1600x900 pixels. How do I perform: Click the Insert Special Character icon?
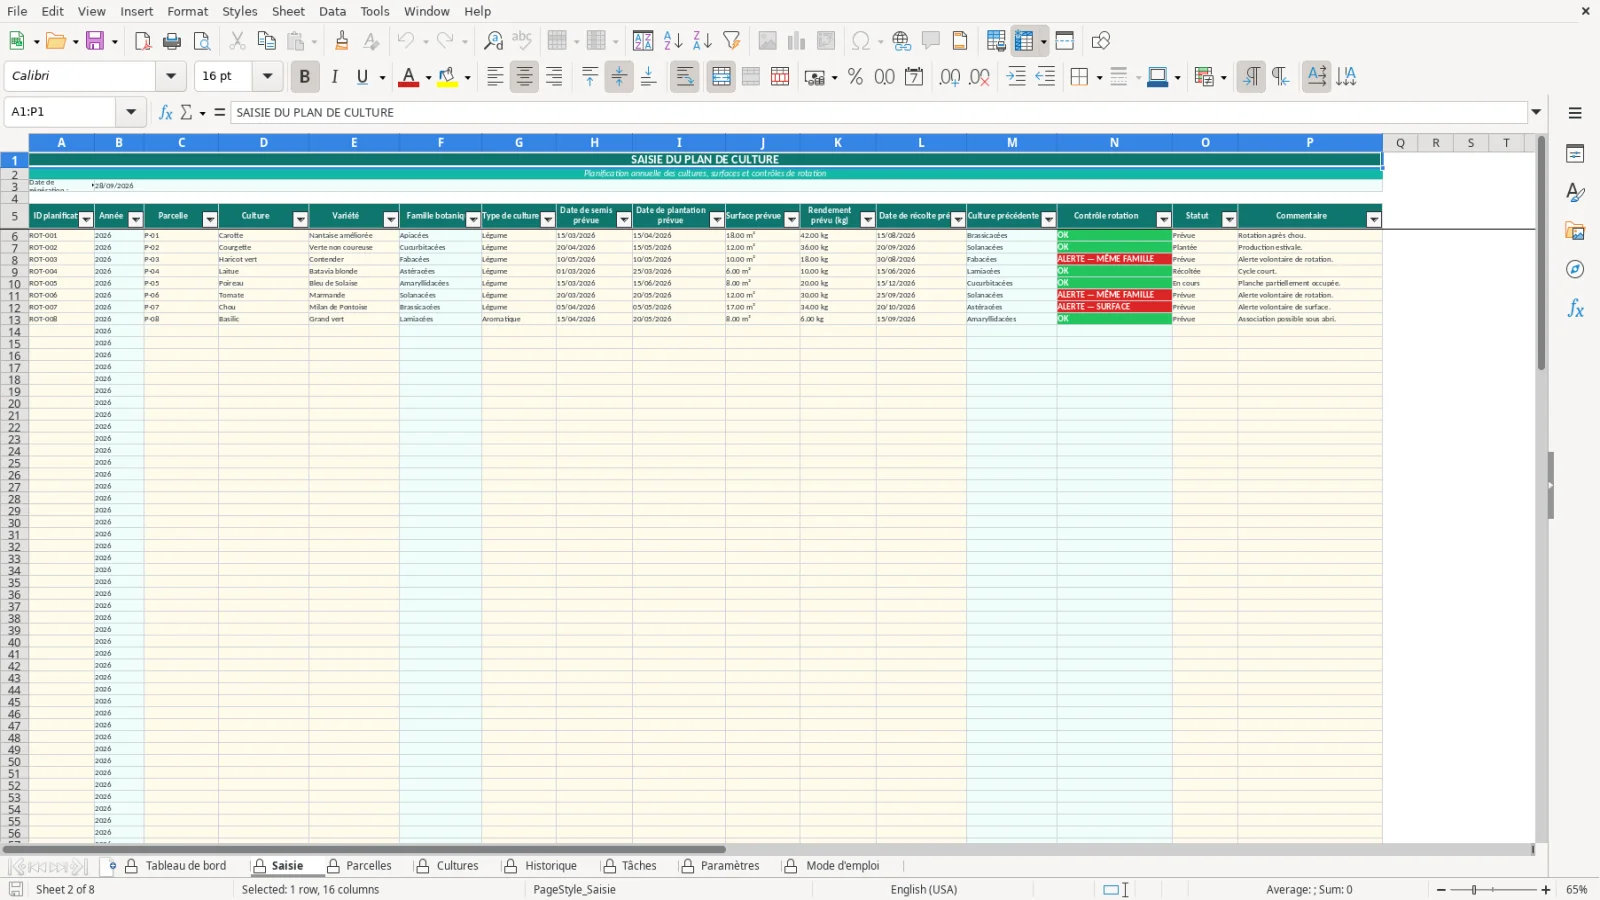pos(860,41)
